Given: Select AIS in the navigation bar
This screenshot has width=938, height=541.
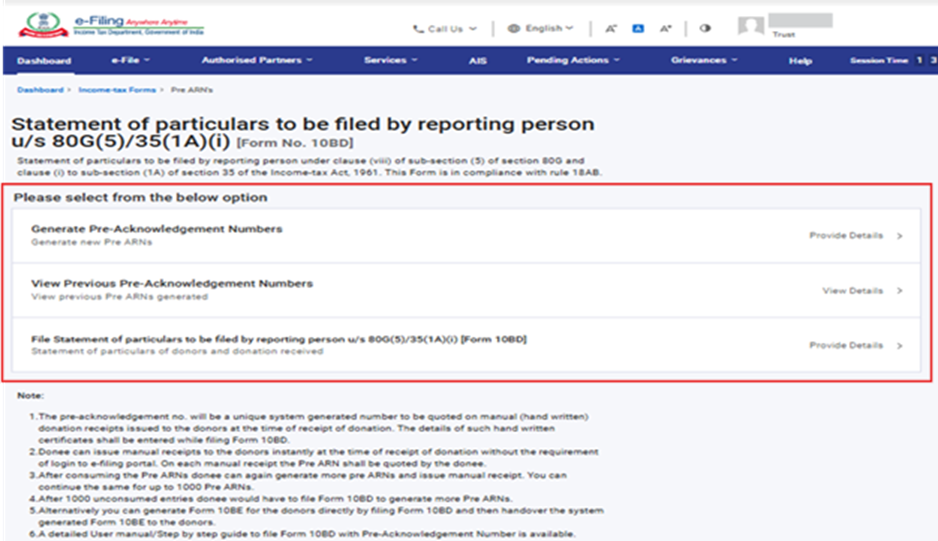Looking at the screenshot, I should tap(477, 60).
